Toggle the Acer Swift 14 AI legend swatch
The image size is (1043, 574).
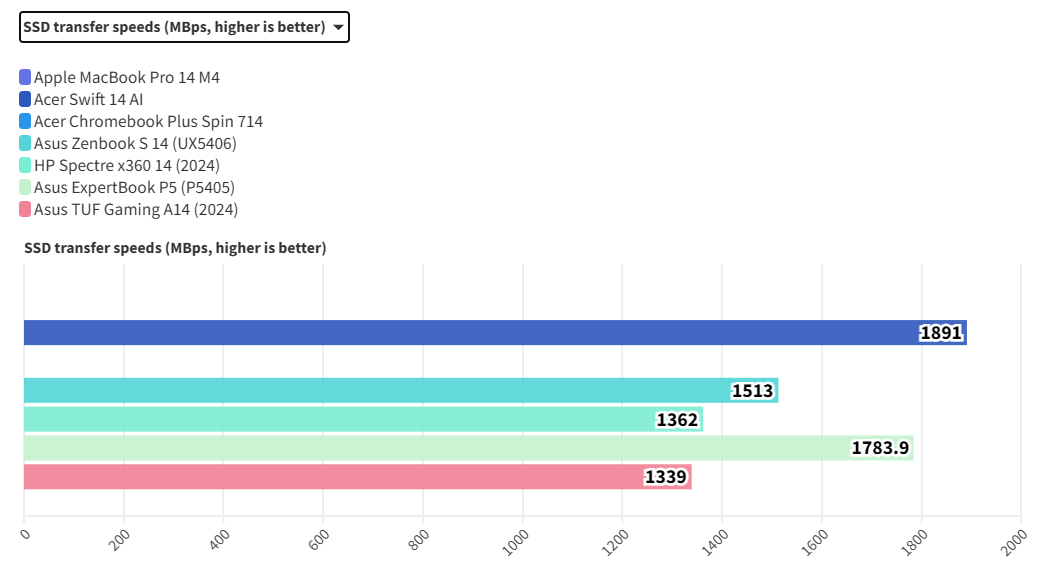tap(25, 99)
